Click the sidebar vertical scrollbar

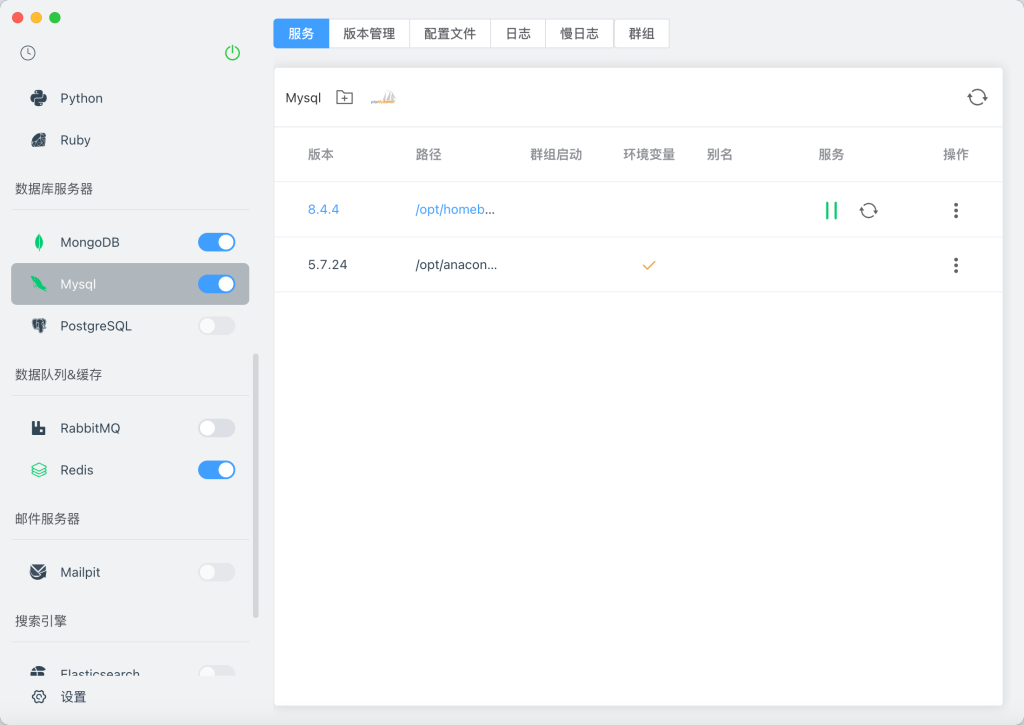click(255, 485)
